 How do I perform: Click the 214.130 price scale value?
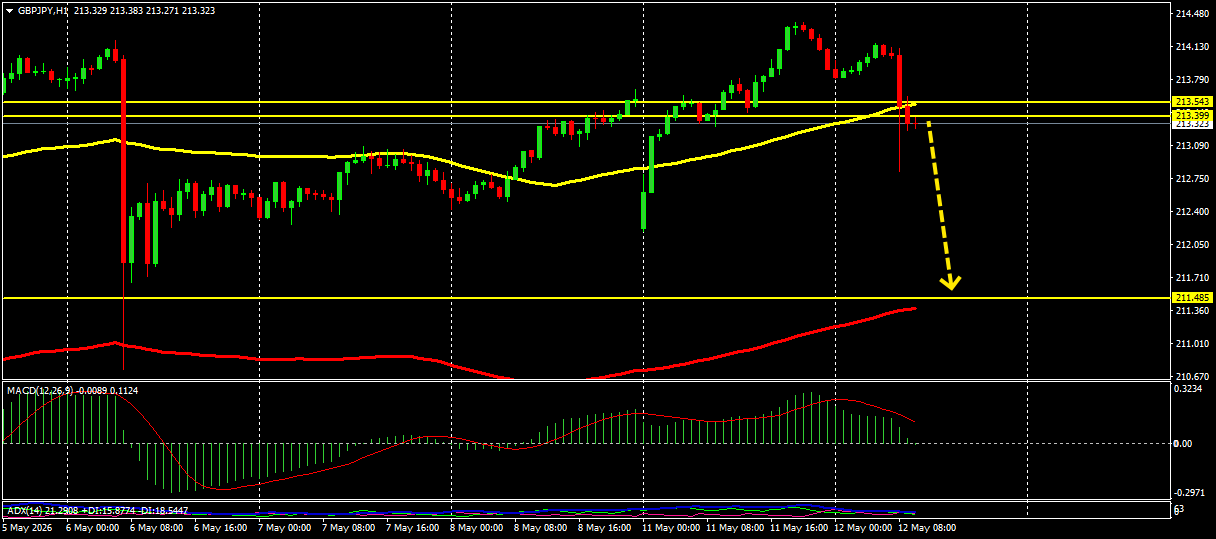pos(1194,47)
